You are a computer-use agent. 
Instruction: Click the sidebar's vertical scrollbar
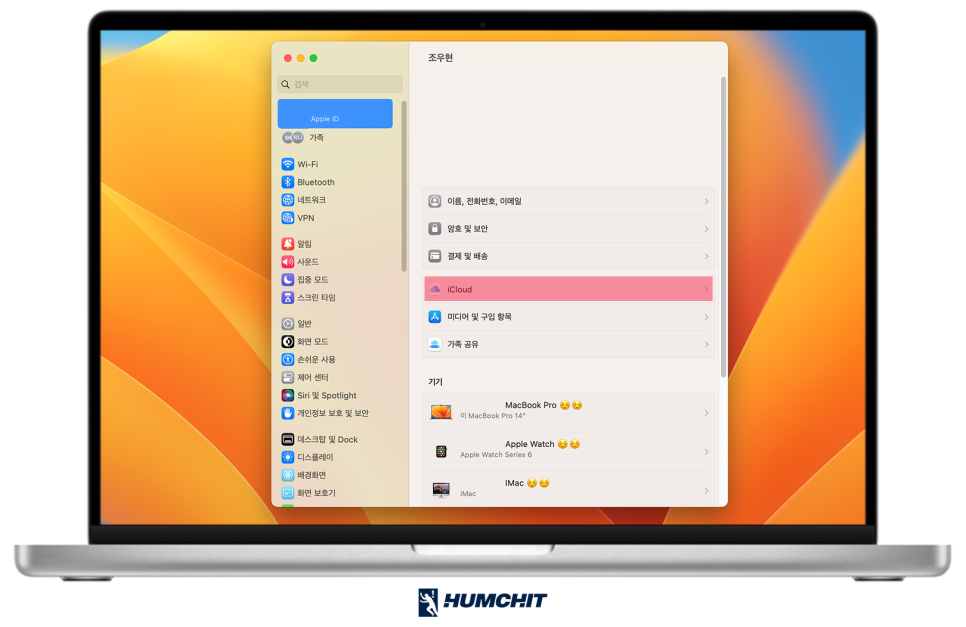pyautogui.click(x=404, y=186)
